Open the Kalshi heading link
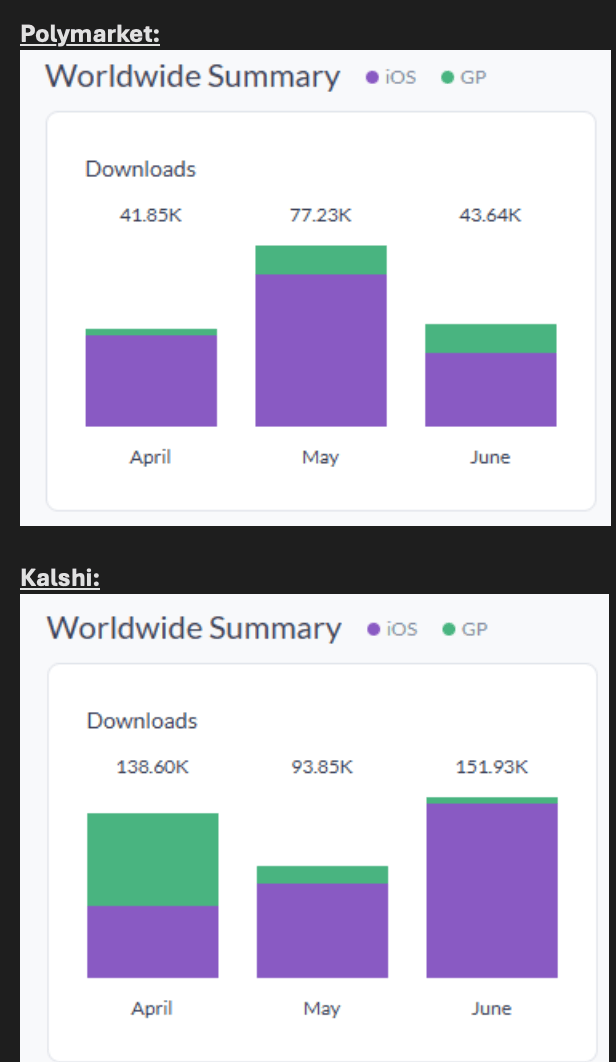The image size is (616, 1062). tap(60, 579)
